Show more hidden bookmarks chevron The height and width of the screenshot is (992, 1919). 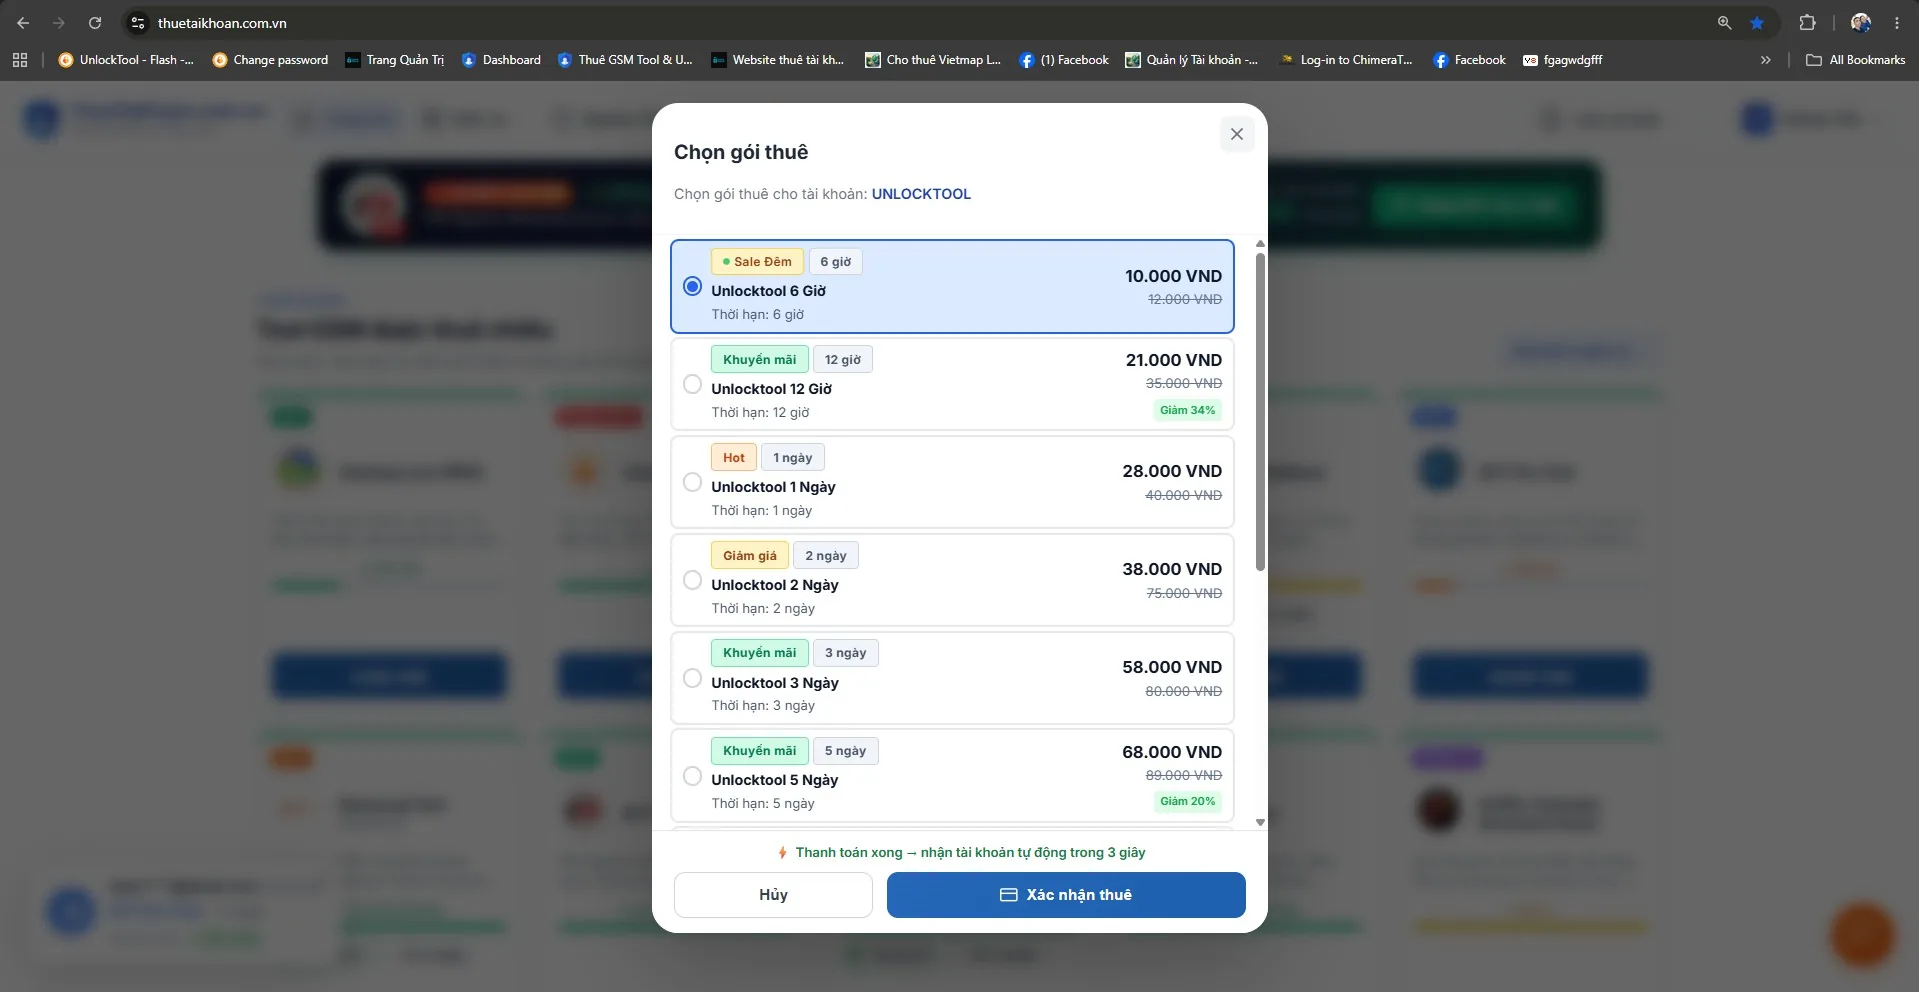[x=1766, y=60]
